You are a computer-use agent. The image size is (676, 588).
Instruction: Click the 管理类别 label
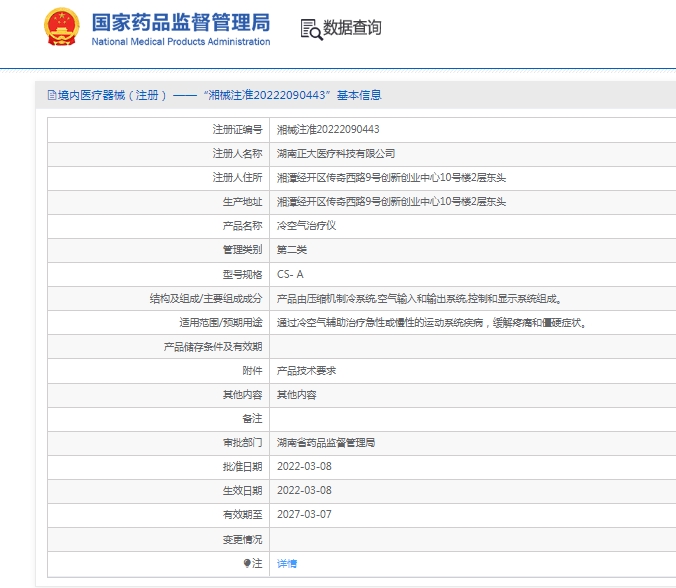[x=242, y=250]
